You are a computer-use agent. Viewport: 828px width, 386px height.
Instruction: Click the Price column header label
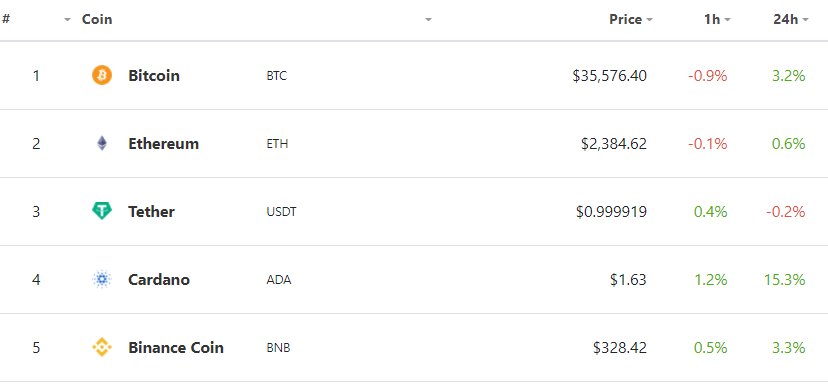click(625, 20)
